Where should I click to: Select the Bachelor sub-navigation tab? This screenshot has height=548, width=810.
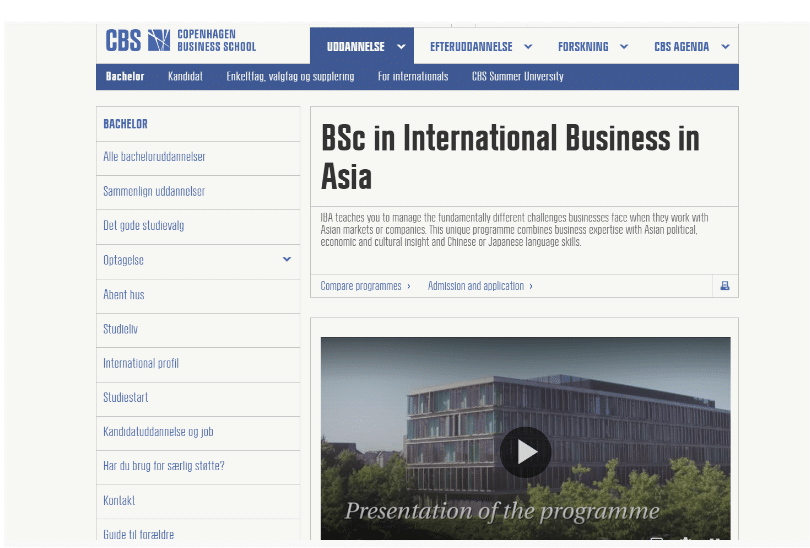click(125, 76)
